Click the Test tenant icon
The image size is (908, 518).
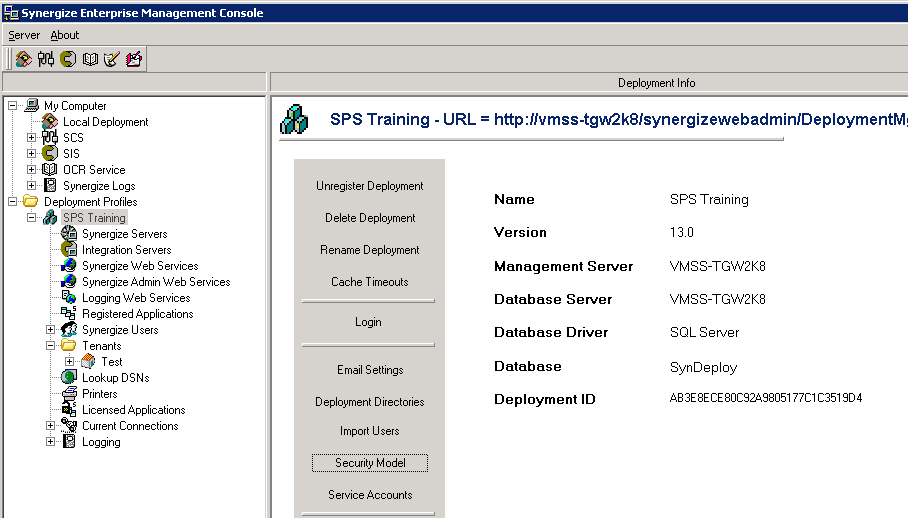(88, 362)
